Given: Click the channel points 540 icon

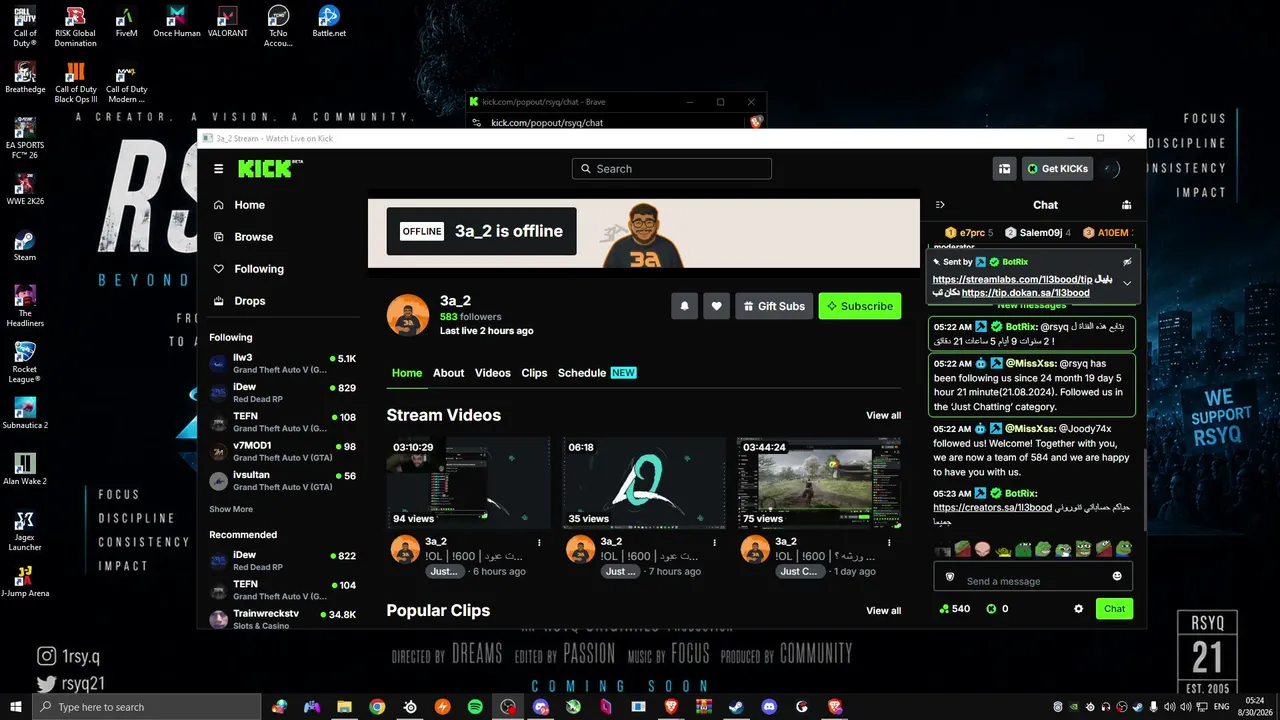Looking at the screenshot, I should click(x=944, y=609).
